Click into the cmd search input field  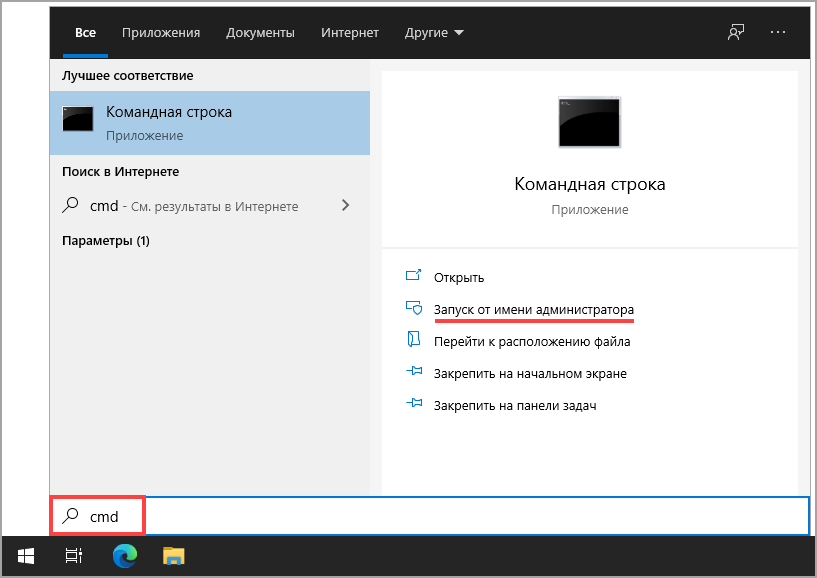tap(429, 516)
